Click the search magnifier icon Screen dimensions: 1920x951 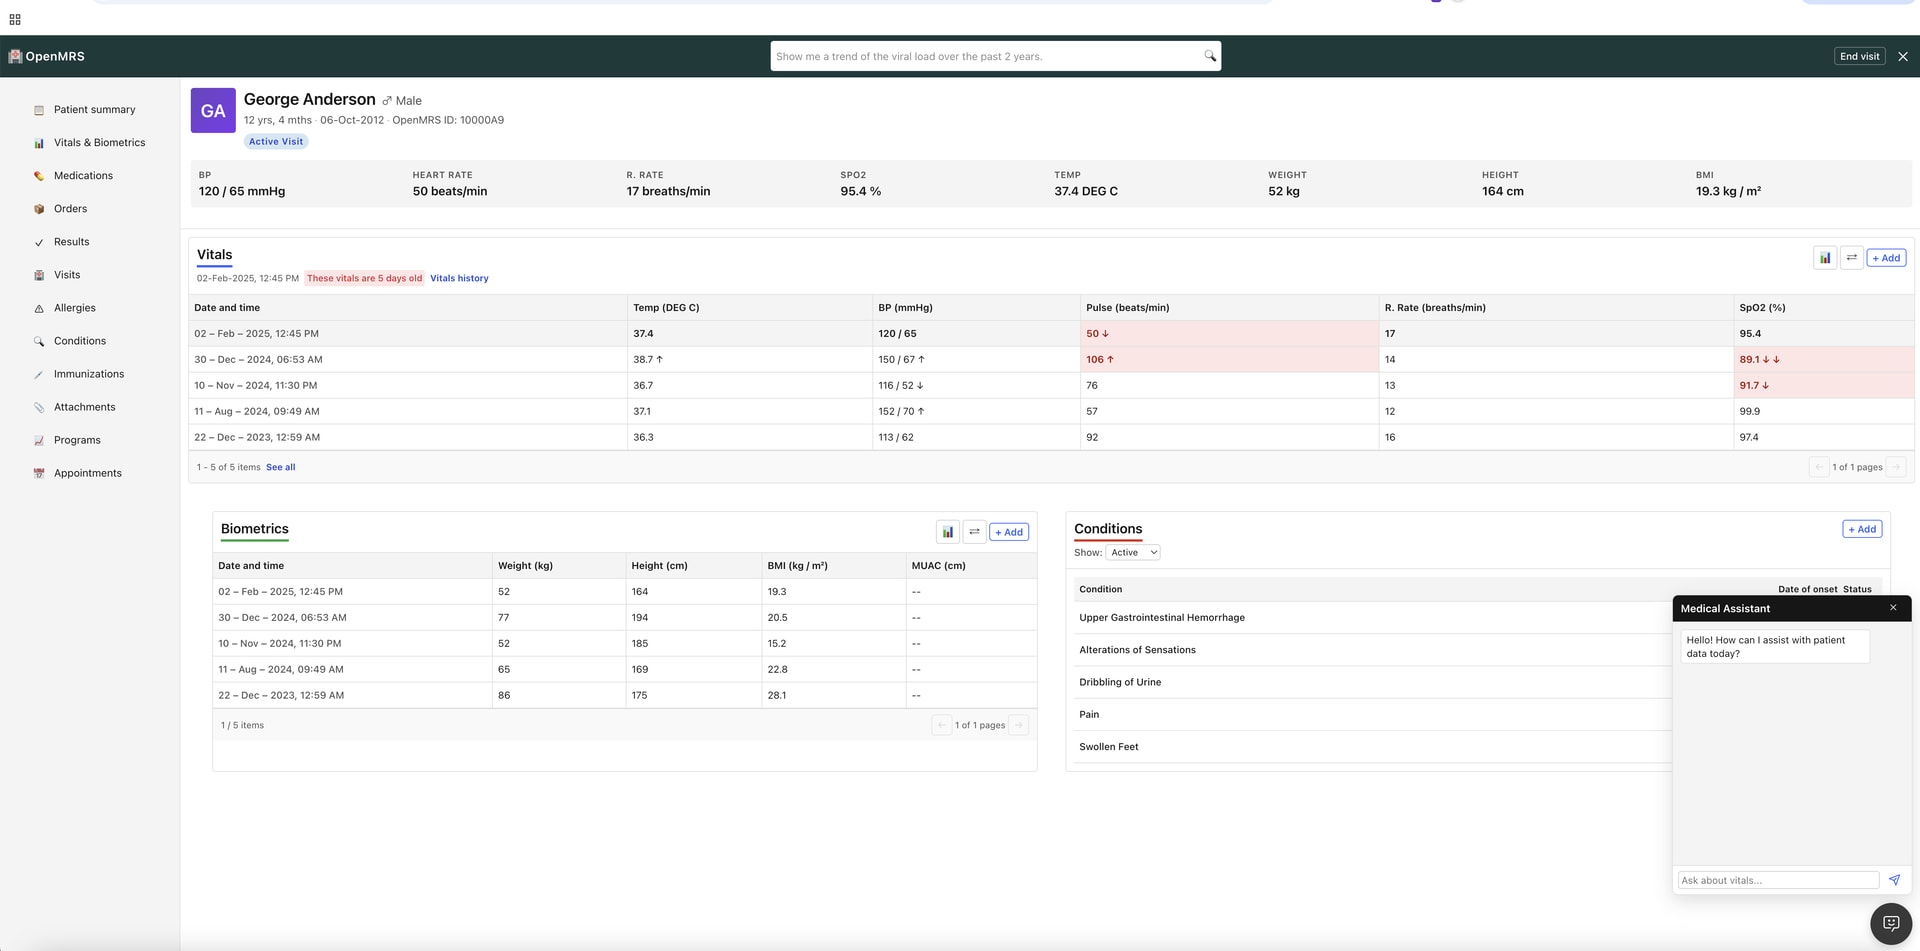tap(1210, 56)
